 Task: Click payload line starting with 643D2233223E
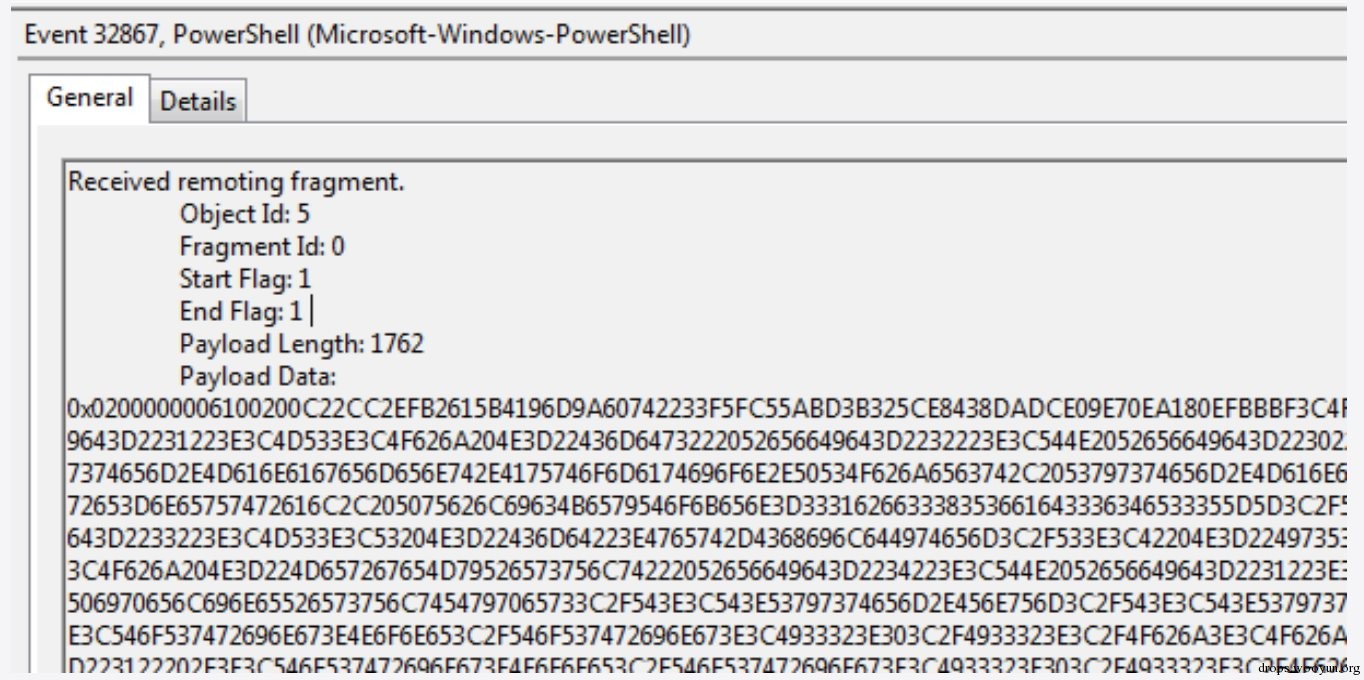click(x=708, y=538)
